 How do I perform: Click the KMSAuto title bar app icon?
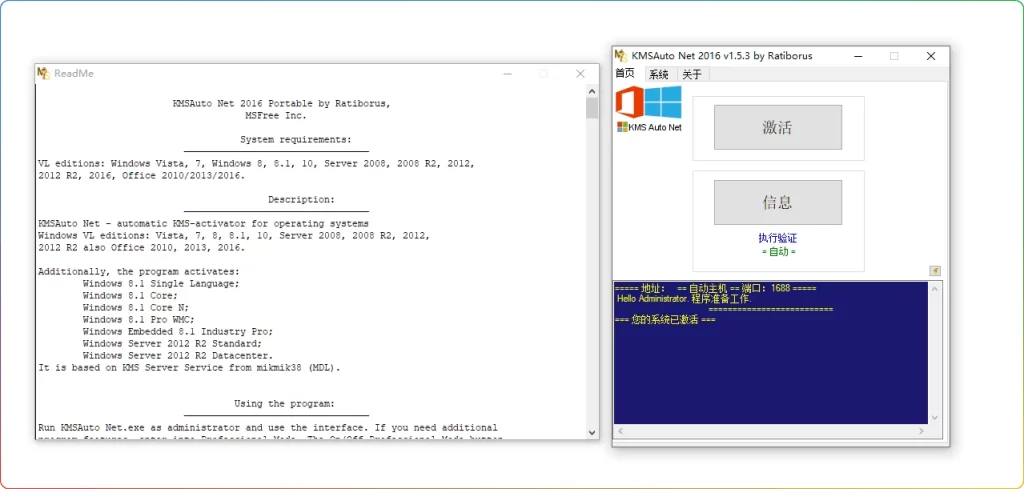click(621, 56)
